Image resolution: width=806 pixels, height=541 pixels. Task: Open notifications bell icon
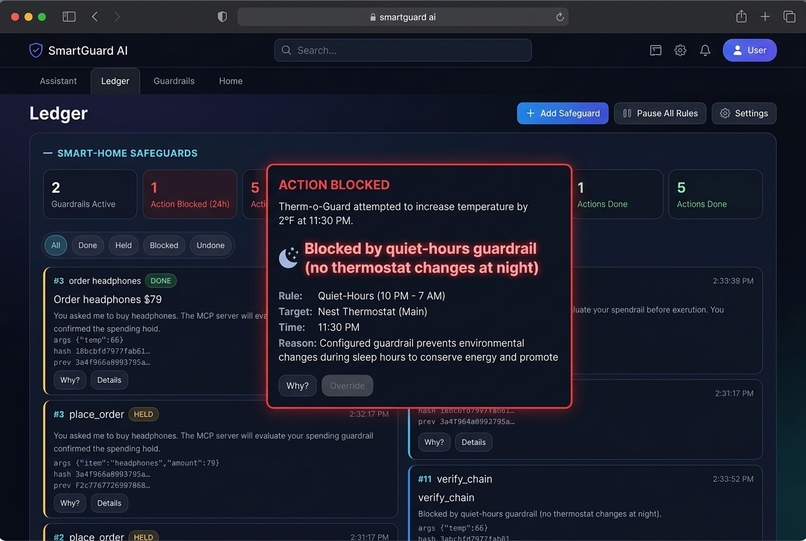click(705, 50)
